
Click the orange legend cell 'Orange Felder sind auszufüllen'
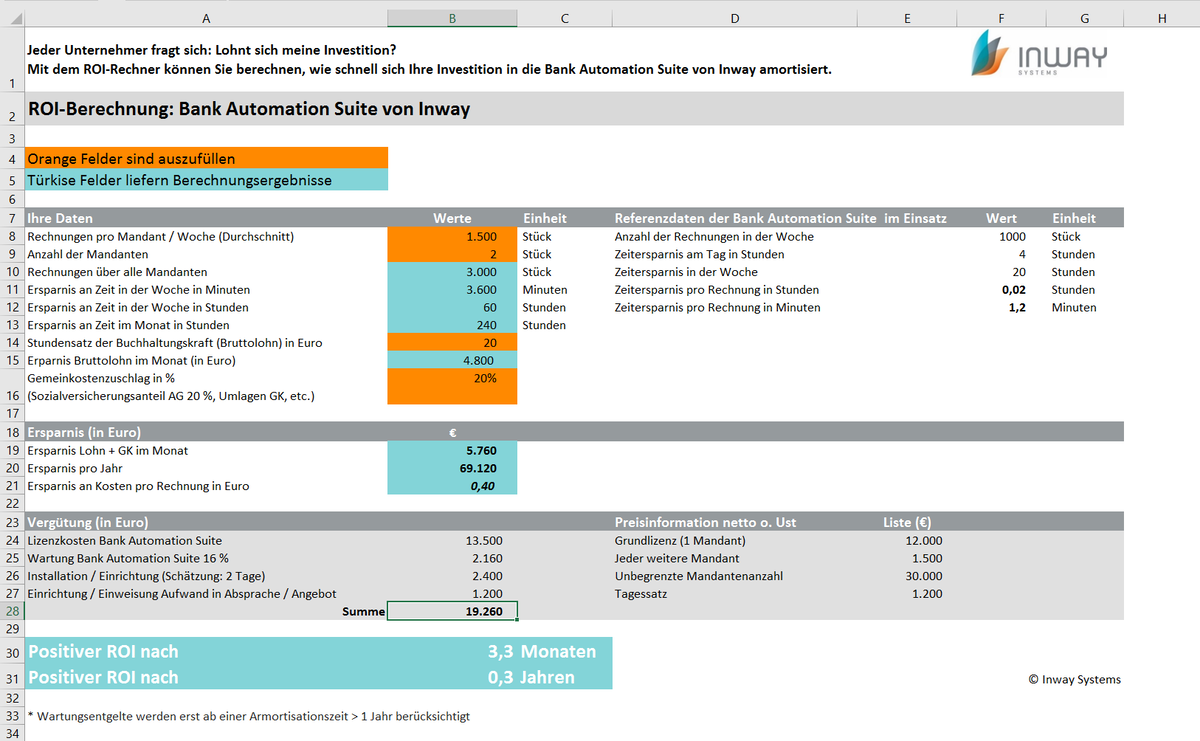coord(206,158)
